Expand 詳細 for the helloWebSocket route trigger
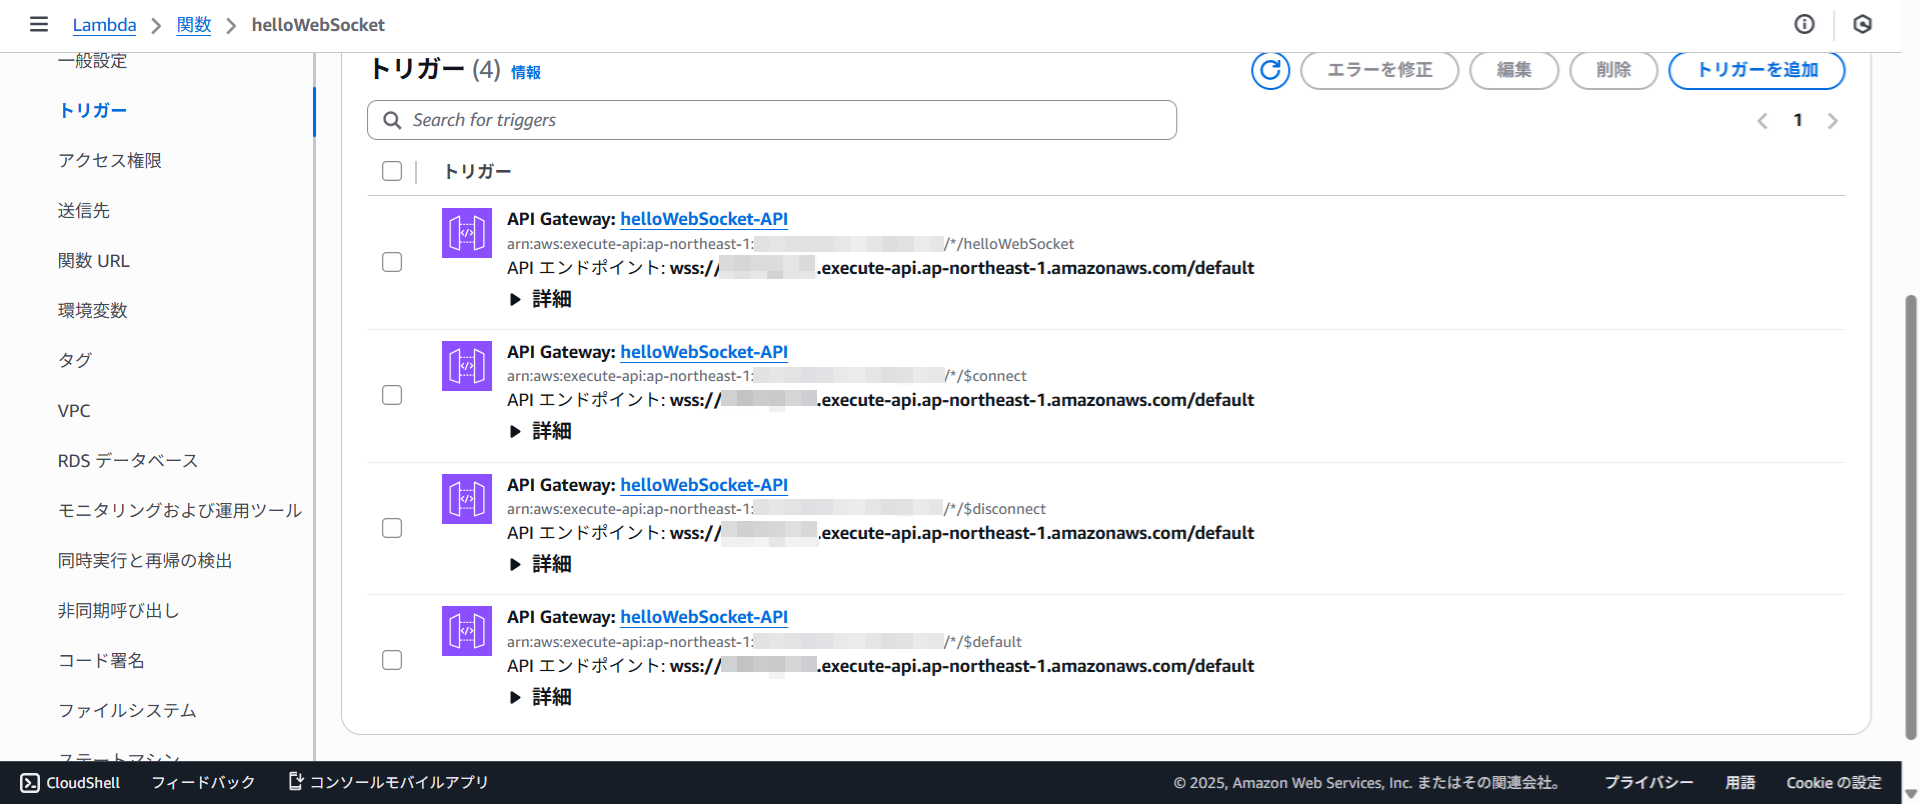The image size is (1920, 804). coord(541,299)
